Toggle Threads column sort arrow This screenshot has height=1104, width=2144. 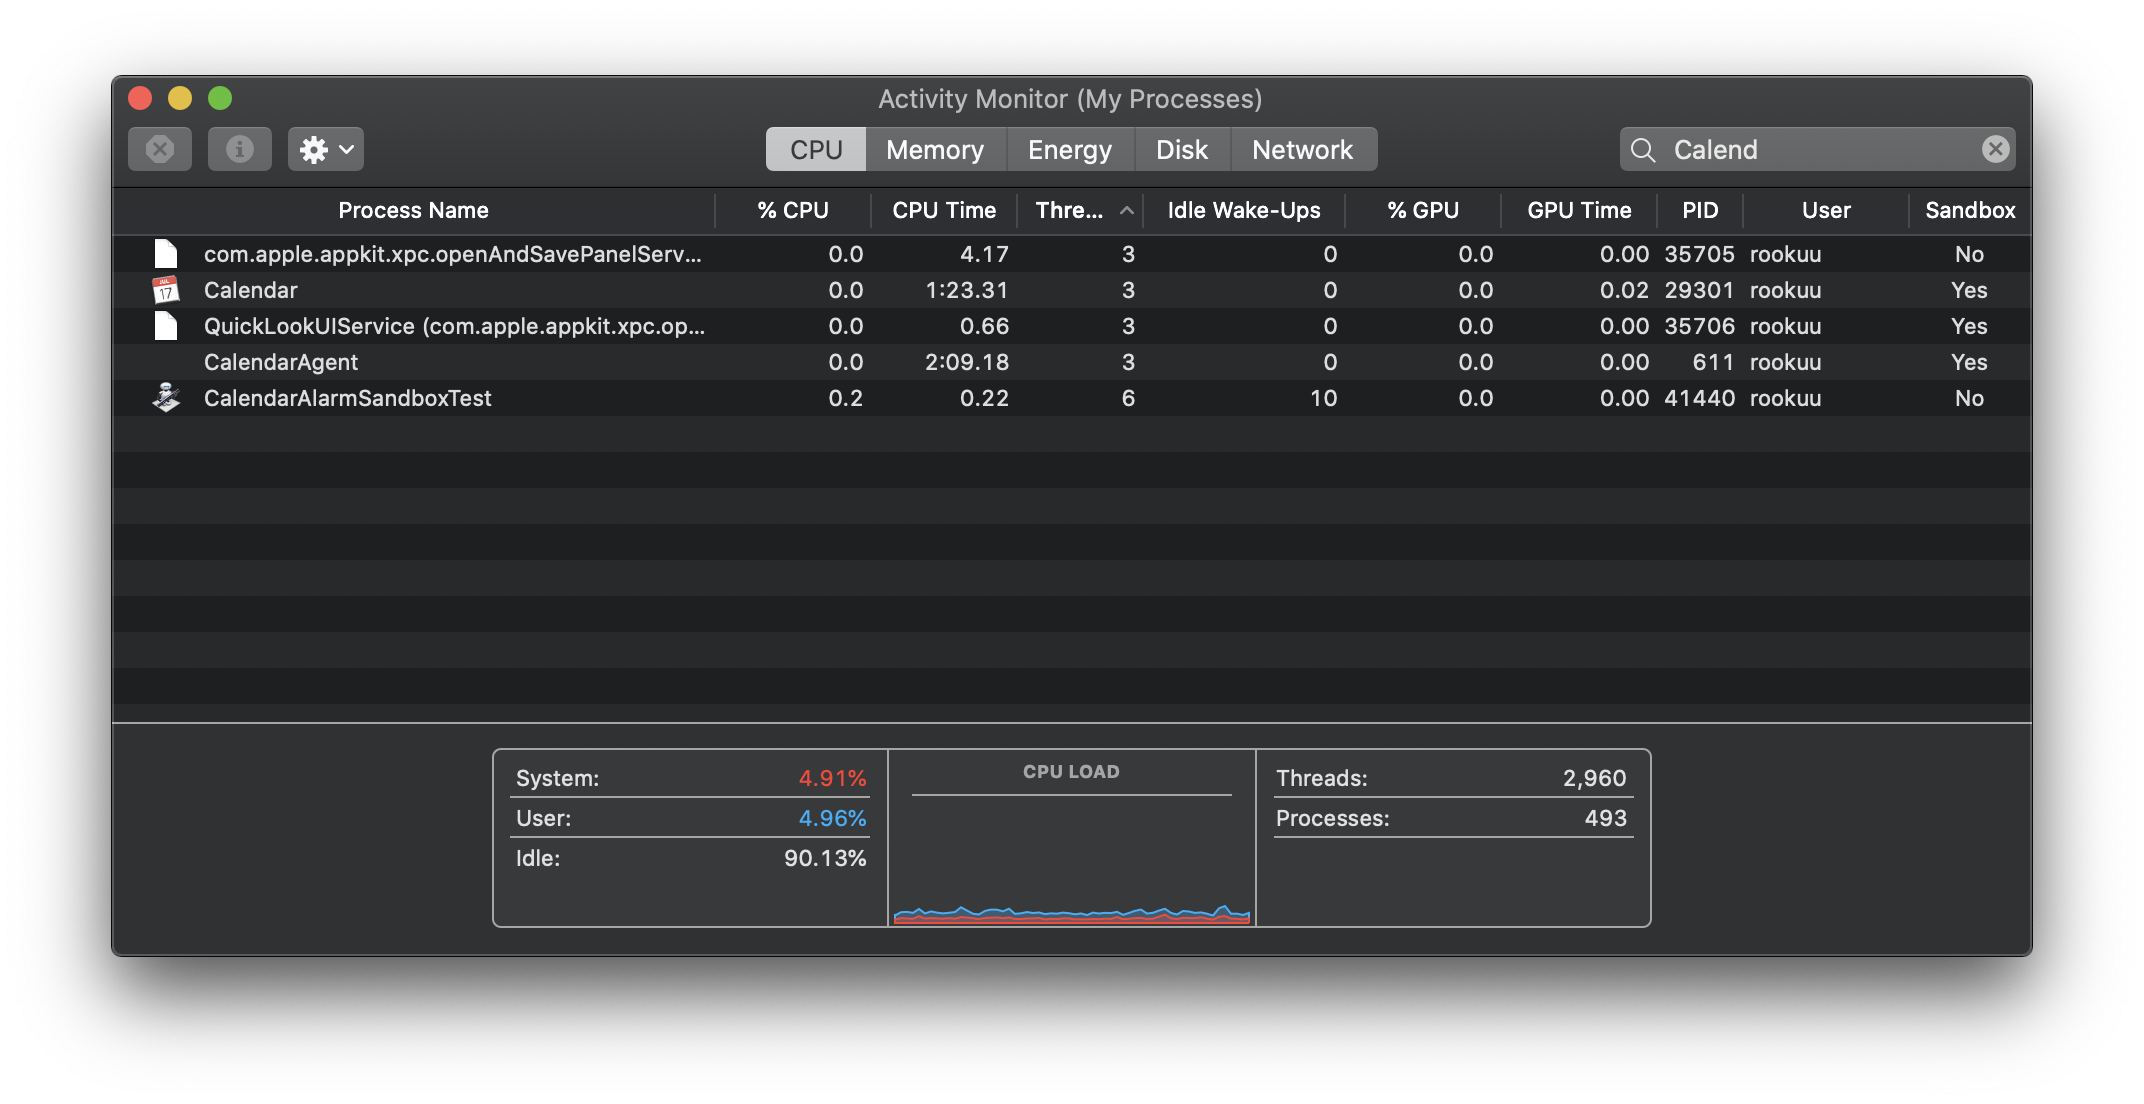pos(1126,210)
